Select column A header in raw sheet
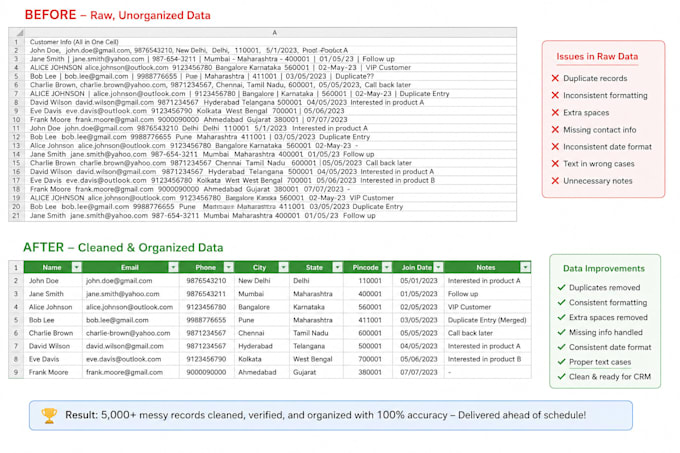The height and width of the screenshot is (453, 680). point(274,33)
